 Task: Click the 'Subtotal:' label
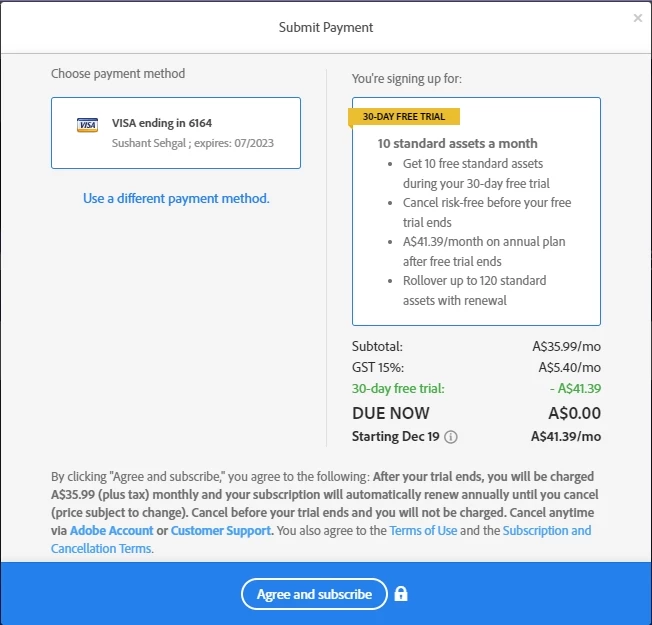(378, 346)
